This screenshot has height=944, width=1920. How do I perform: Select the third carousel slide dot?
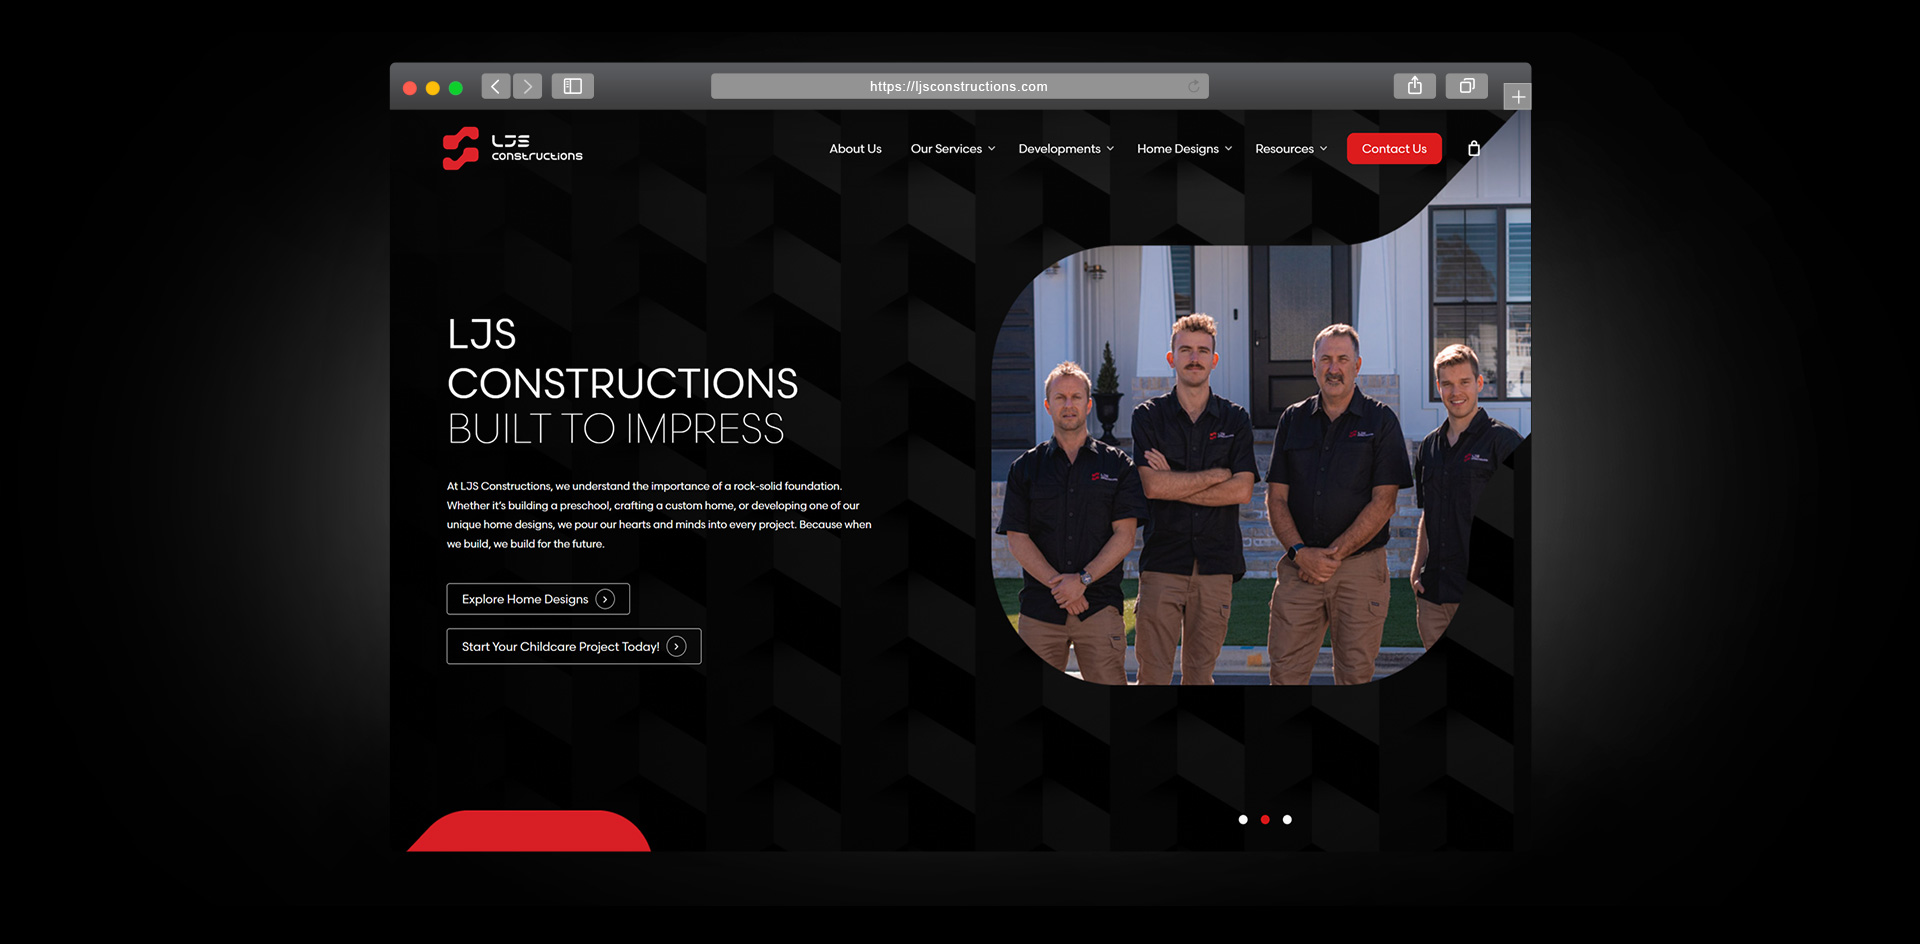(x=1287, y=820)
